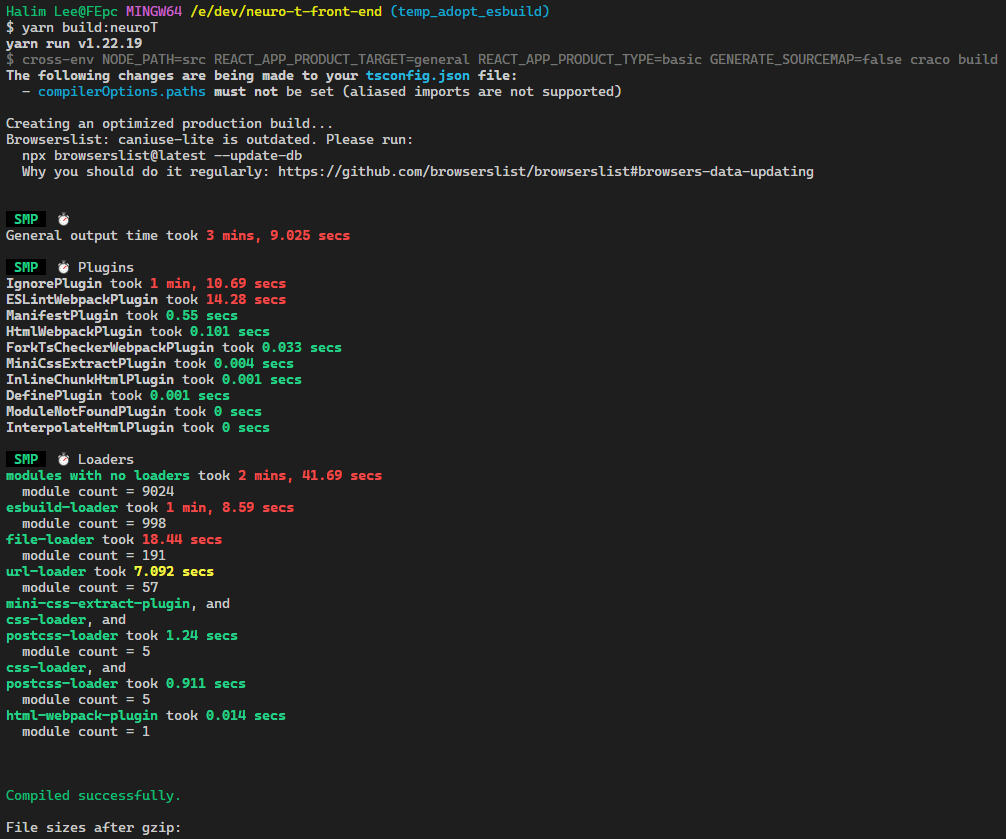Click the SMP badge above General output time

(x=26, y=219)
